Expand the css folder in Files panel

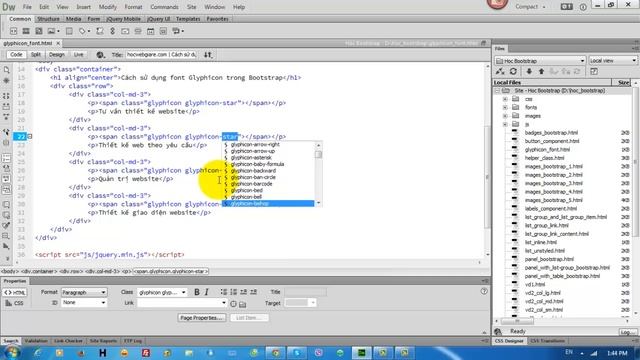[505, 99]
